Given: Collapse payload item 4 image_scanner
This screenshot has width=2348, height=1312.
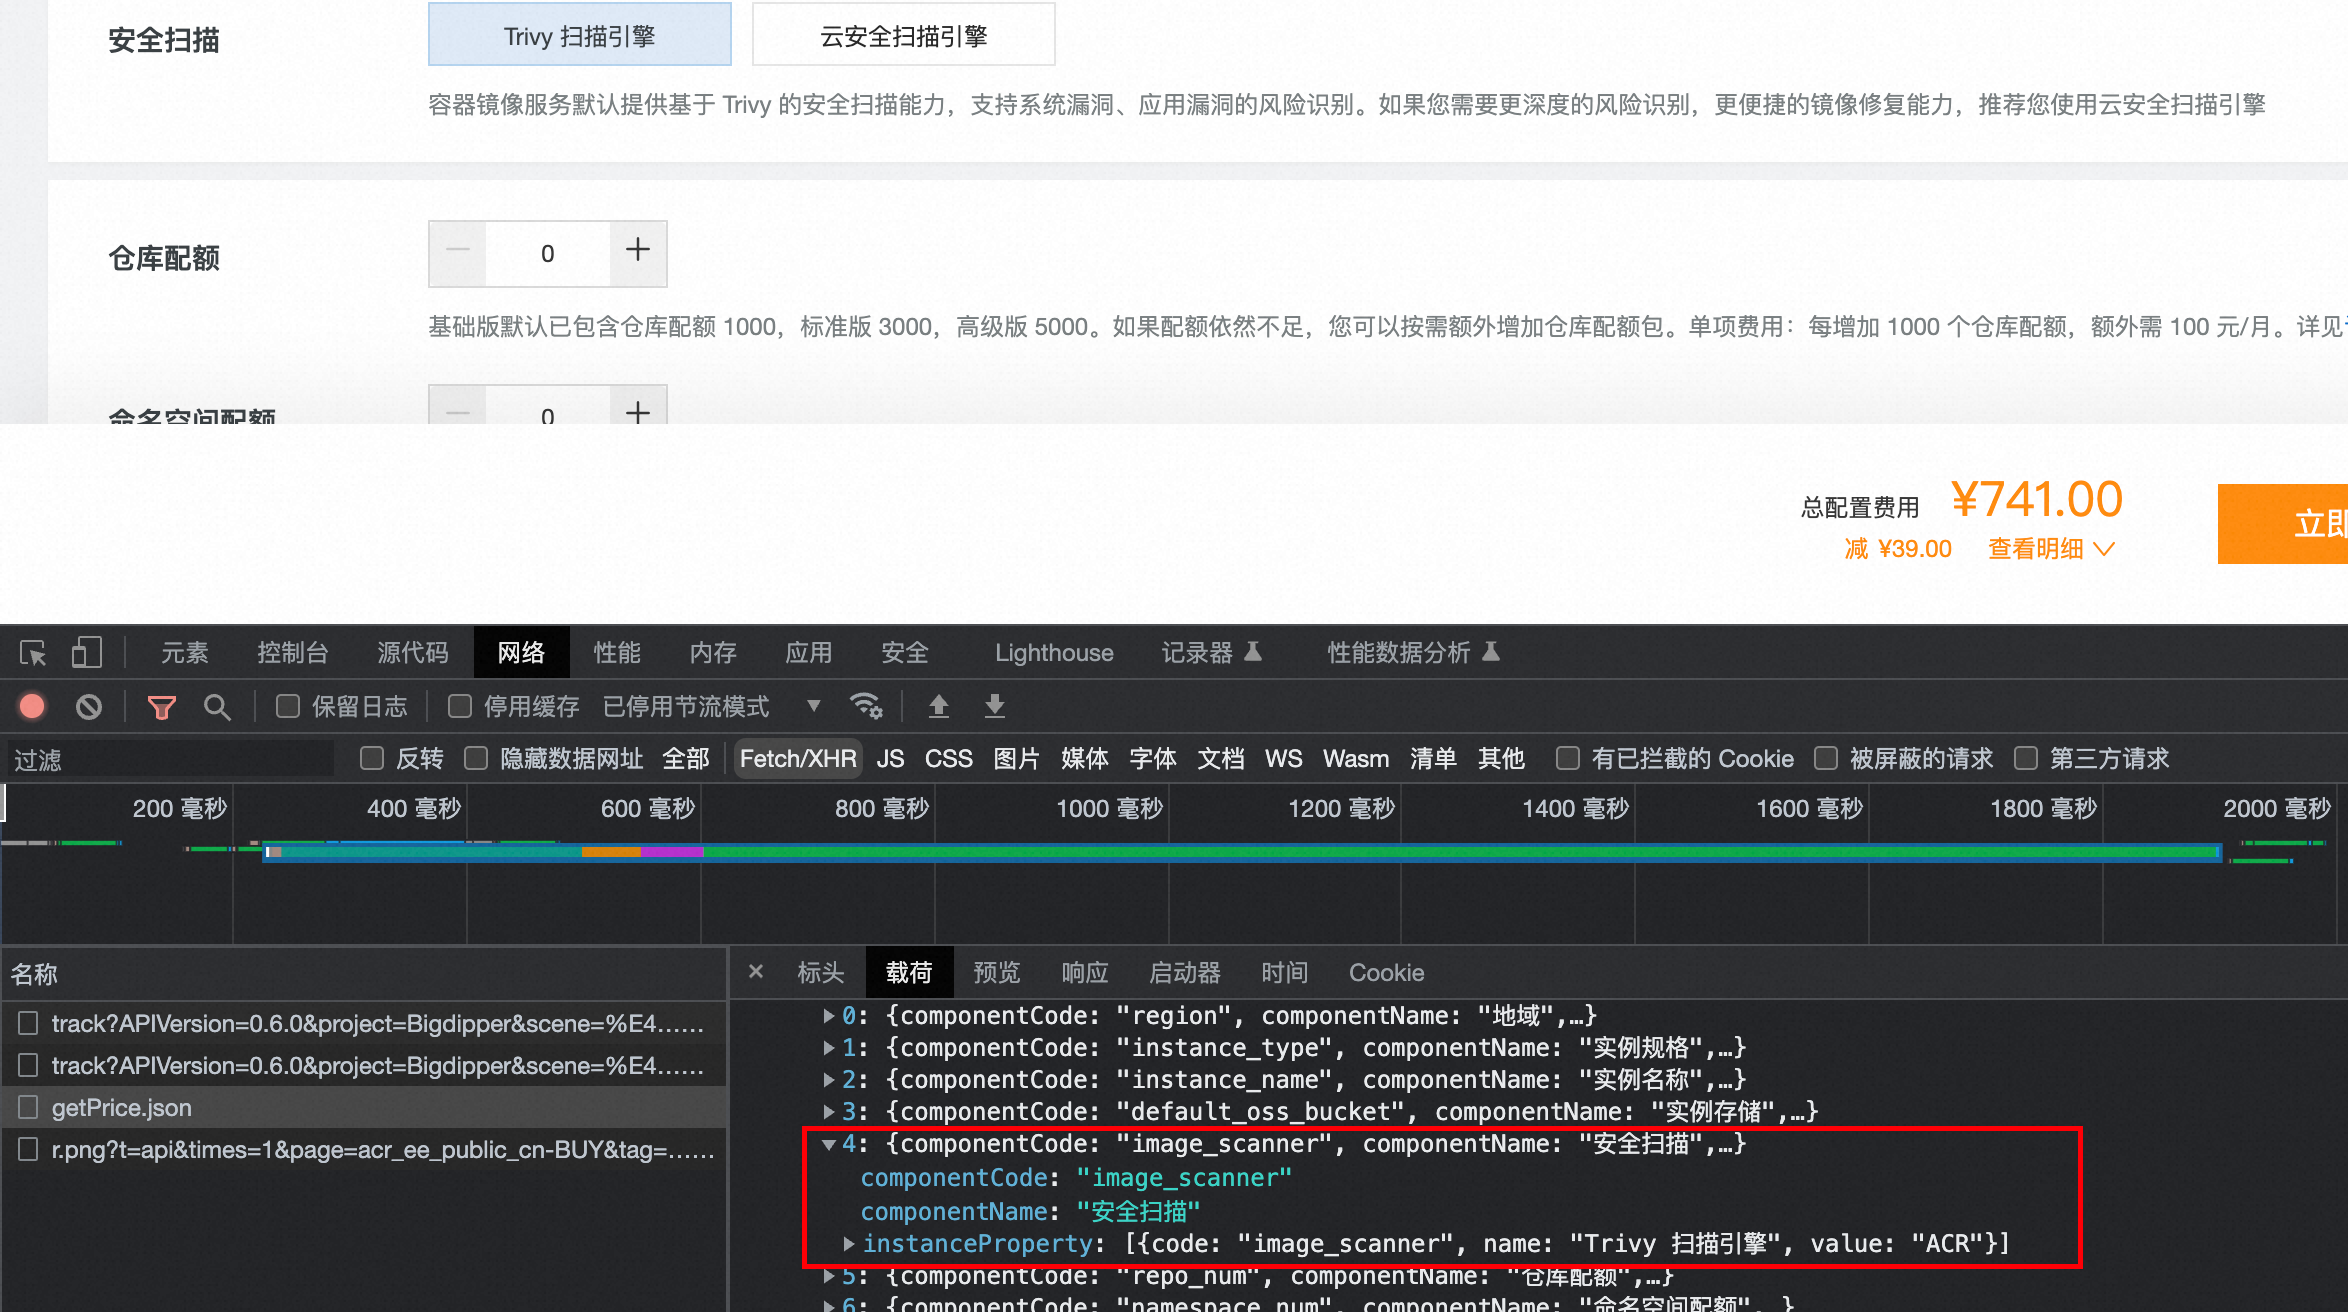Looking at the screenshot, I should click(x=828, y=1144).
